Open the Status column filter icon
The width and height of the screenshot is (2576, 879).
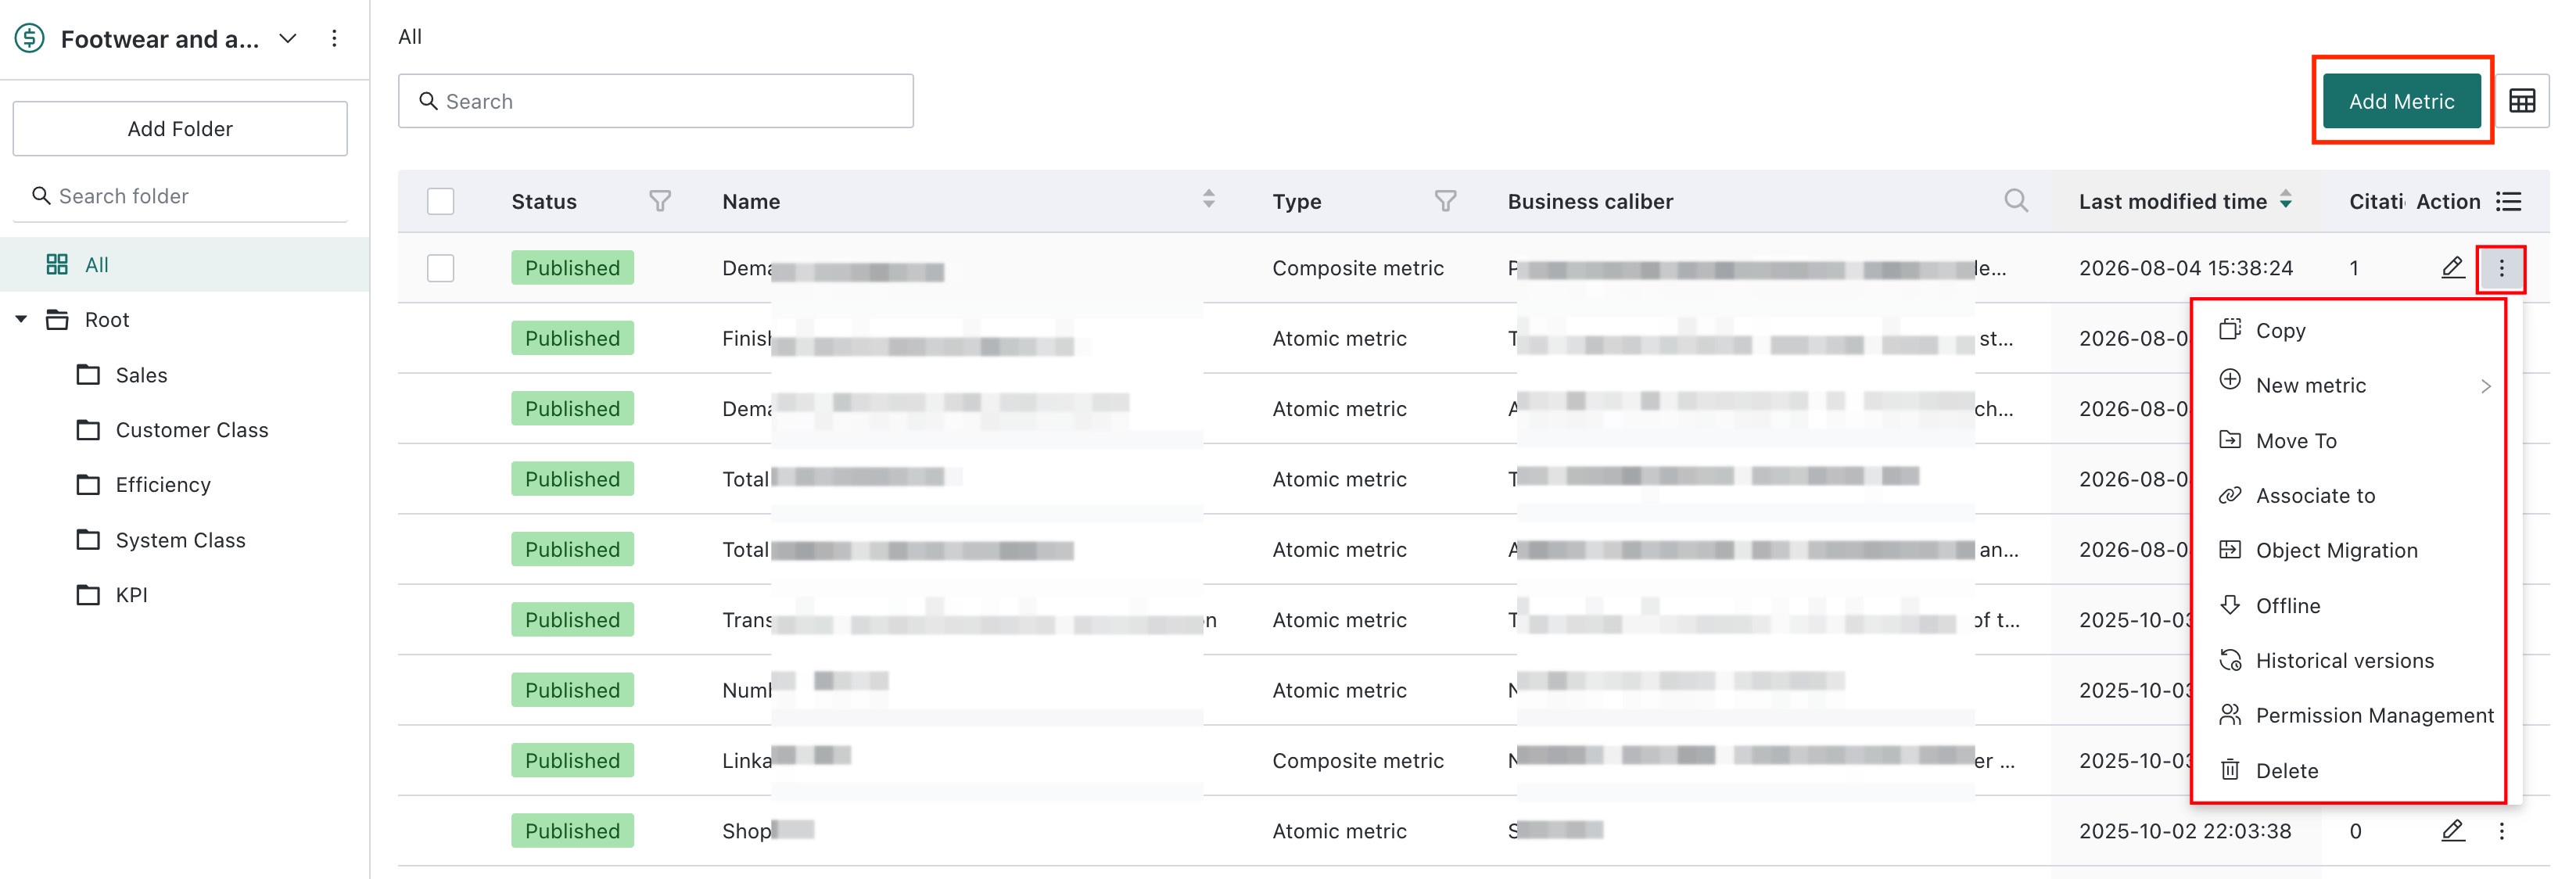660,201
